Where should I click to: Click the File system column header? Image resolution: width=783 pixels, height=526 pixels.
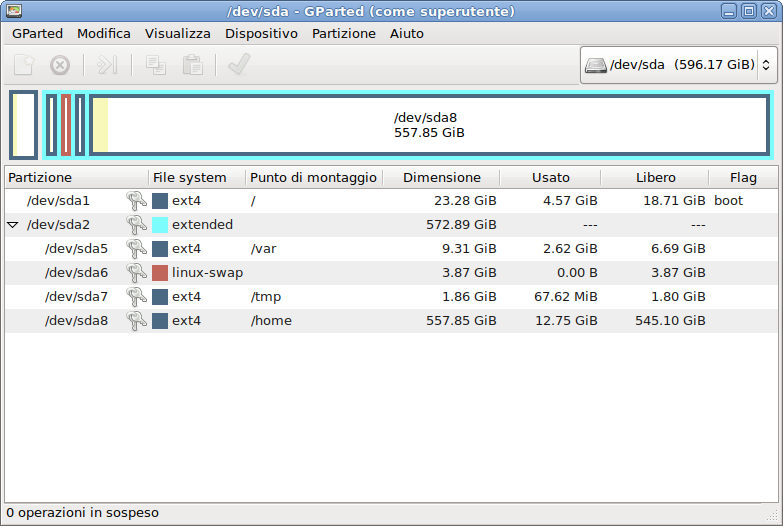197,178
